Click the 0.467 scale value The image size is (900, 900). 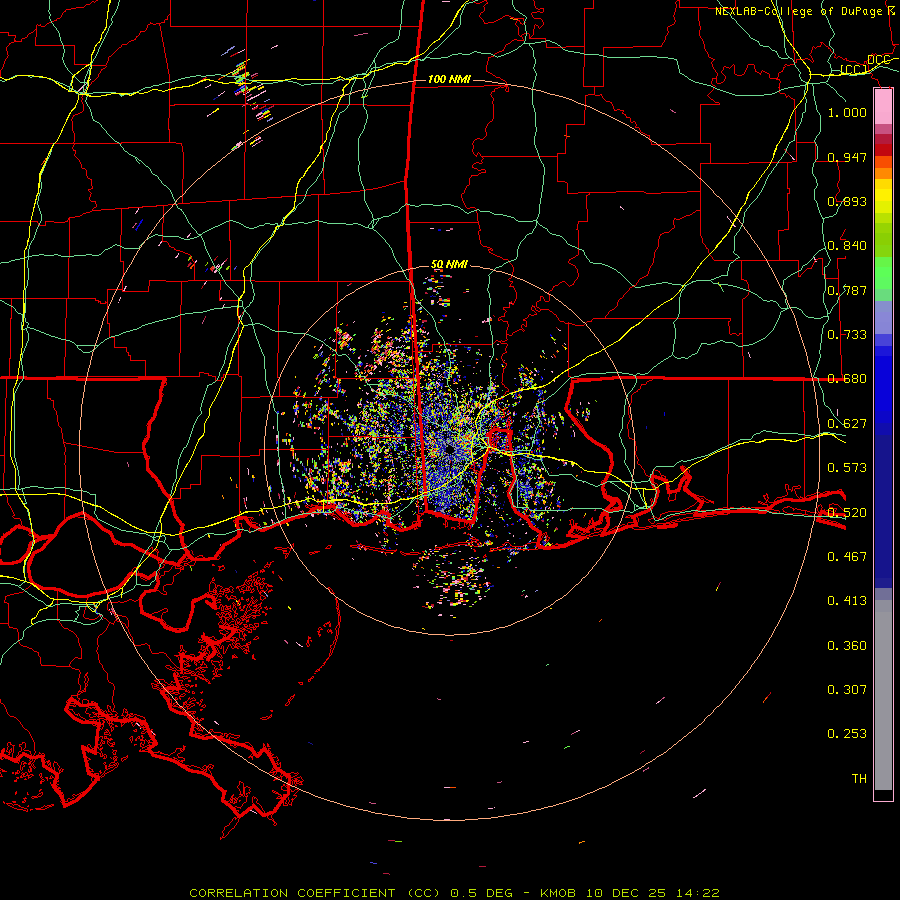point(847,557)
